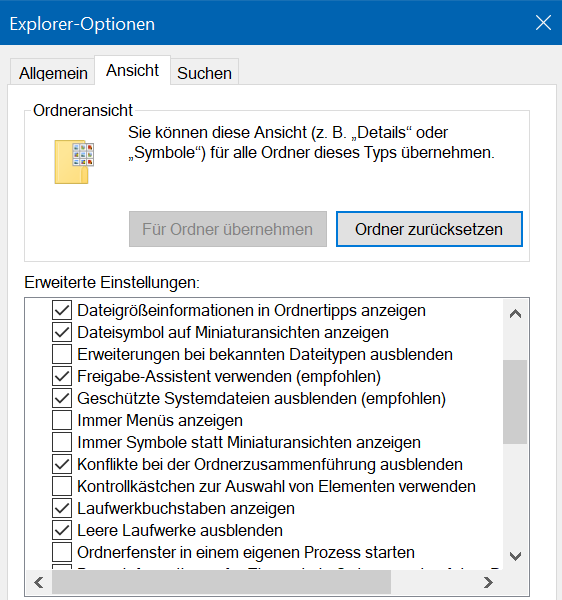This screenshot has height=600, width=562.
Task: Switch to the Allgemein tab
Action: coord(53,72)
